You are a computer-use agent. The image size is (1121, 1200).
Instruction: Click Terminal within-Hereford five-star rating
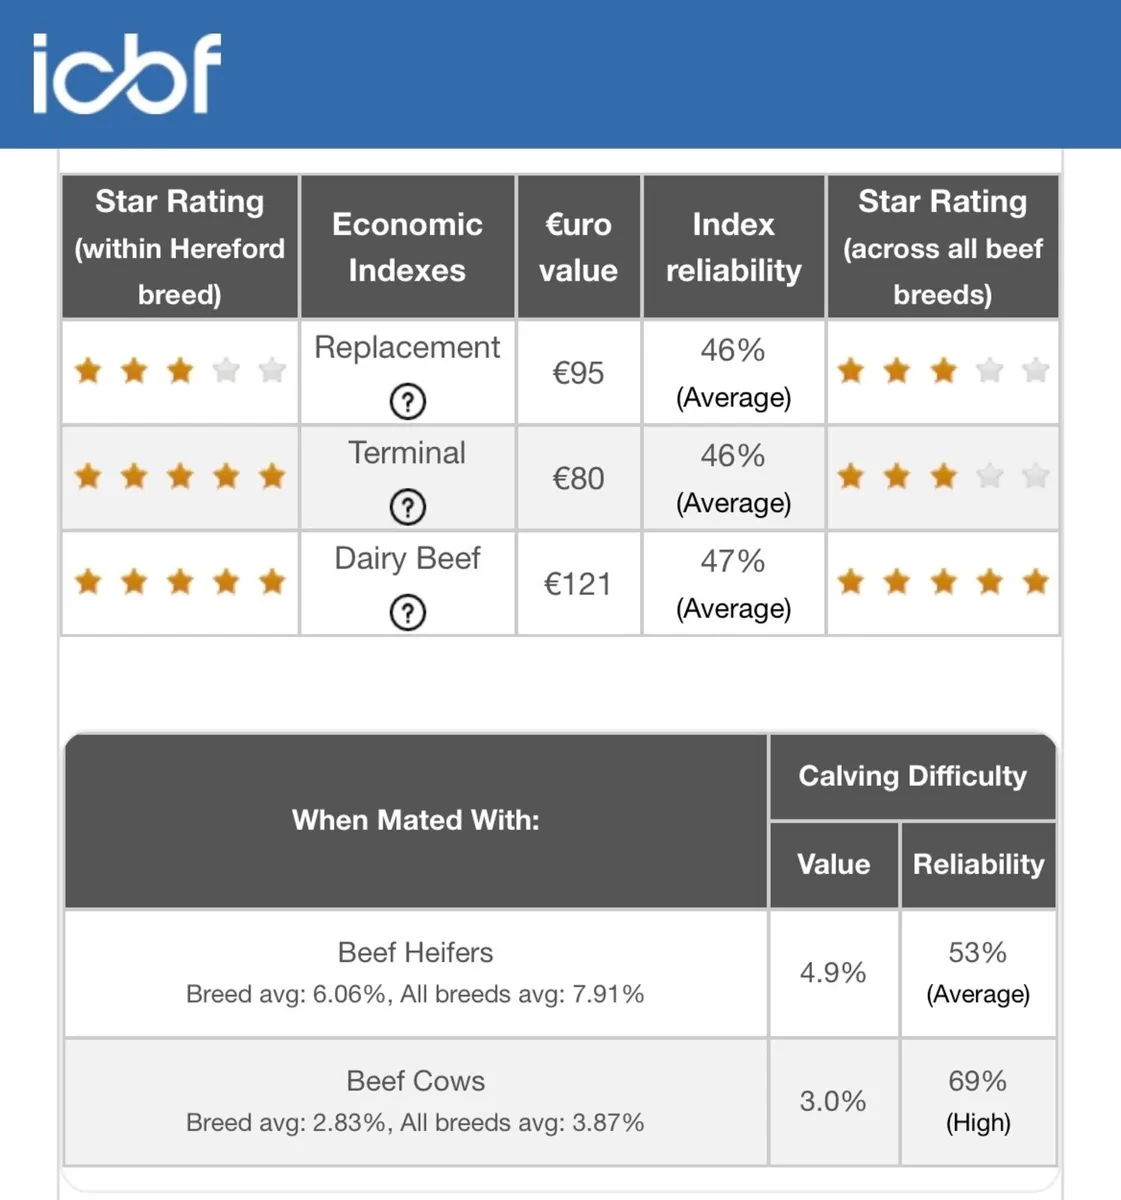(180, 476)
